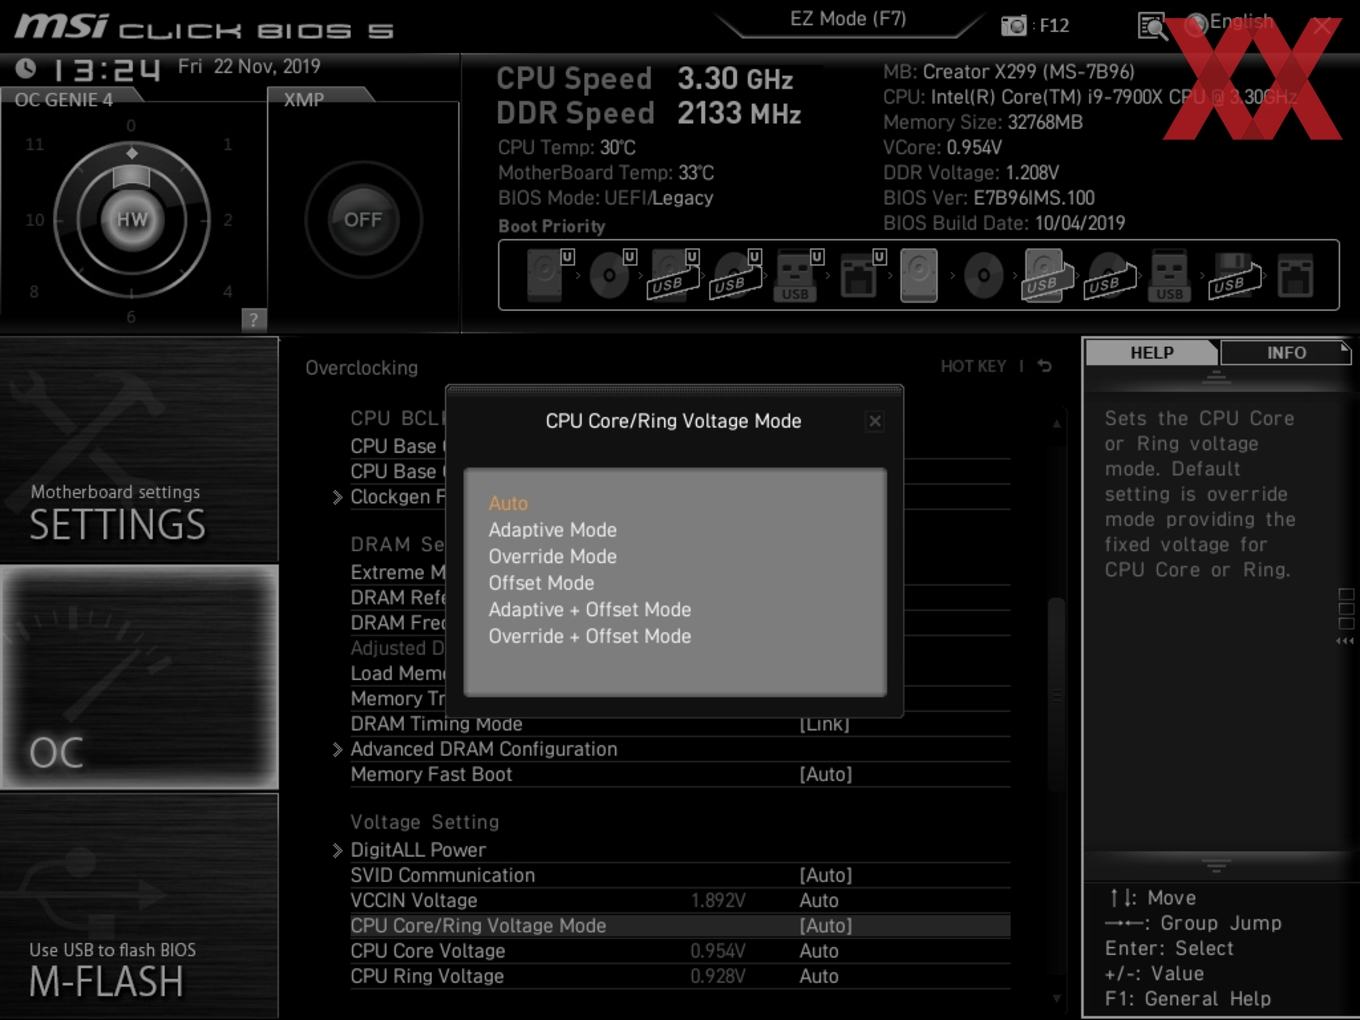Choose Adaptive Mode option
1360x1020 pixels.
coord(553,530)
